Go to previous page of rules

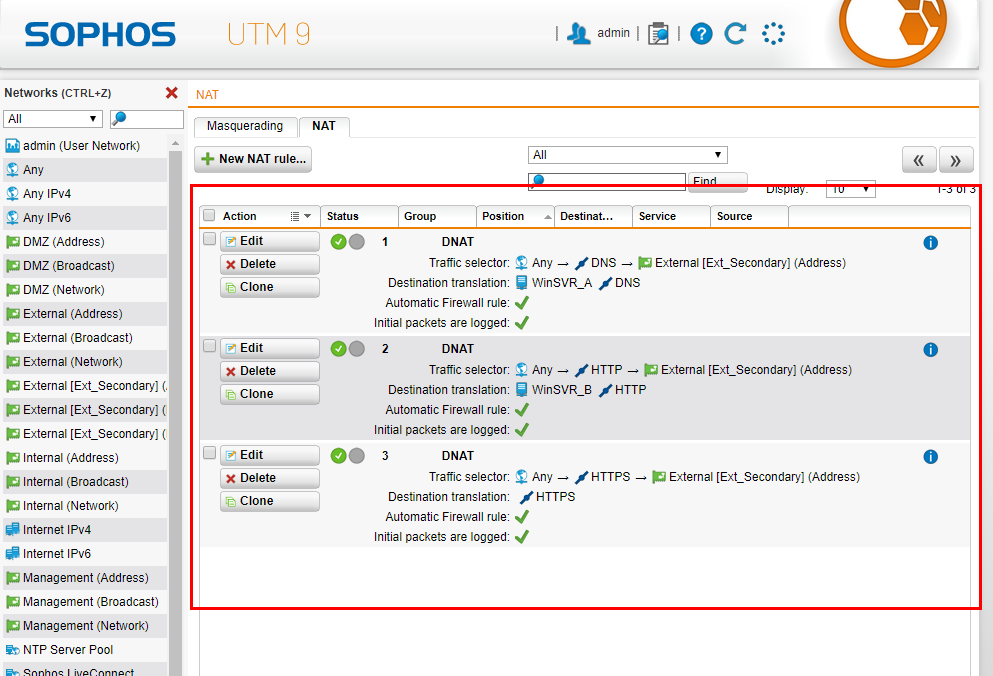(919, 160)
